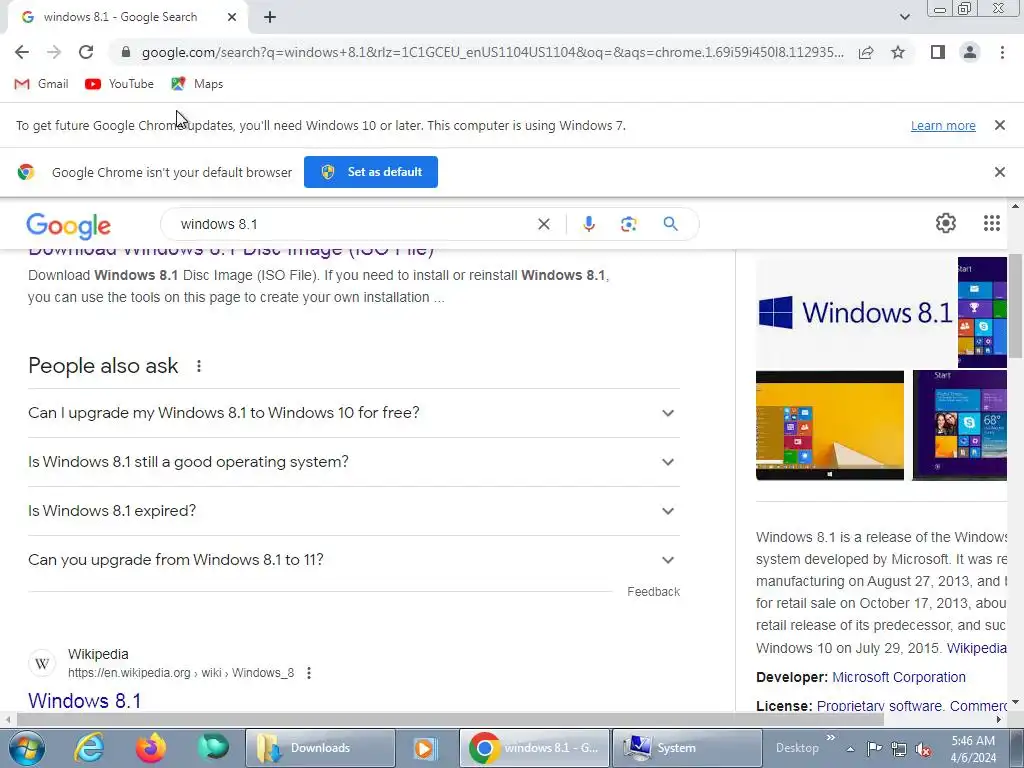1024x768 pixels.
Task: Open People also ask options menu
Action: tap(199, 366)
